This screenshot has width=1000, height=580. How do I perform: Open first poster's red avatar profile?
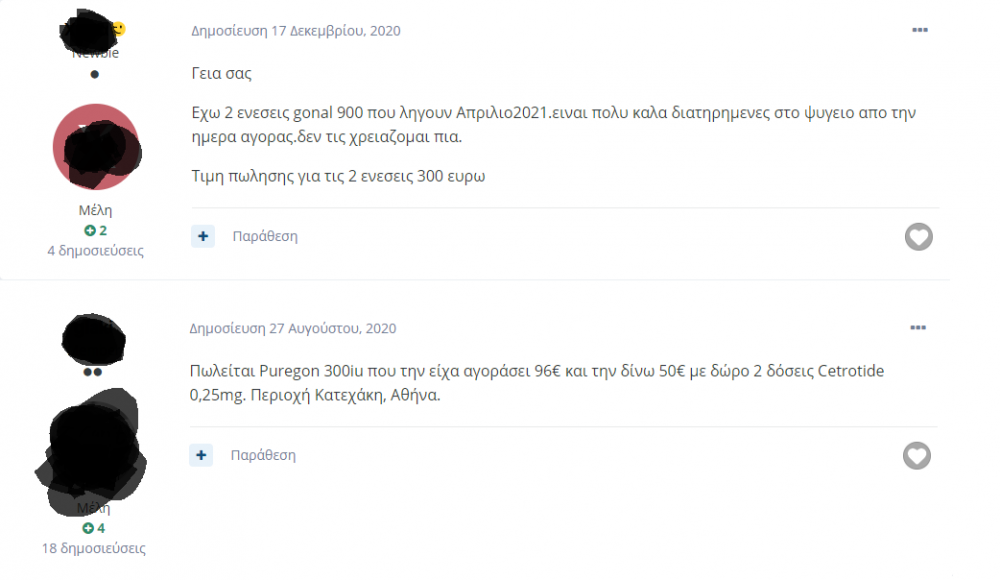coord(96,148)
